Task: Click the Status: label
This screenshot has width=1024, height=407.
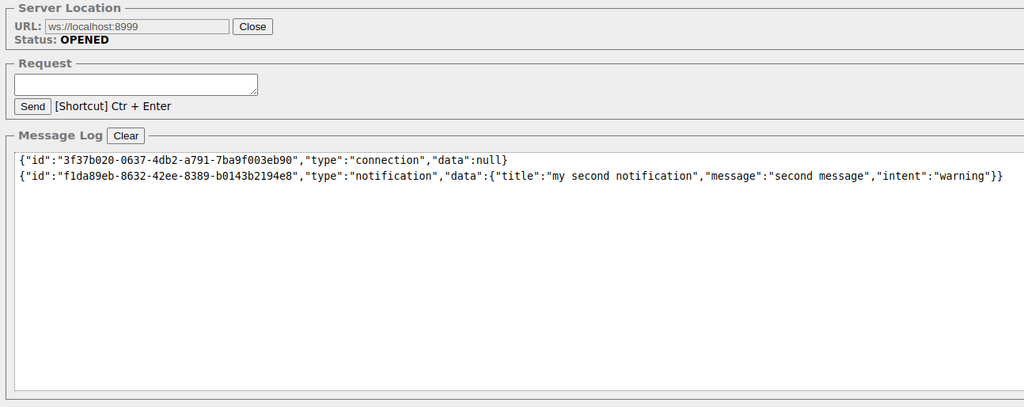Action: (x=35, y=40)
